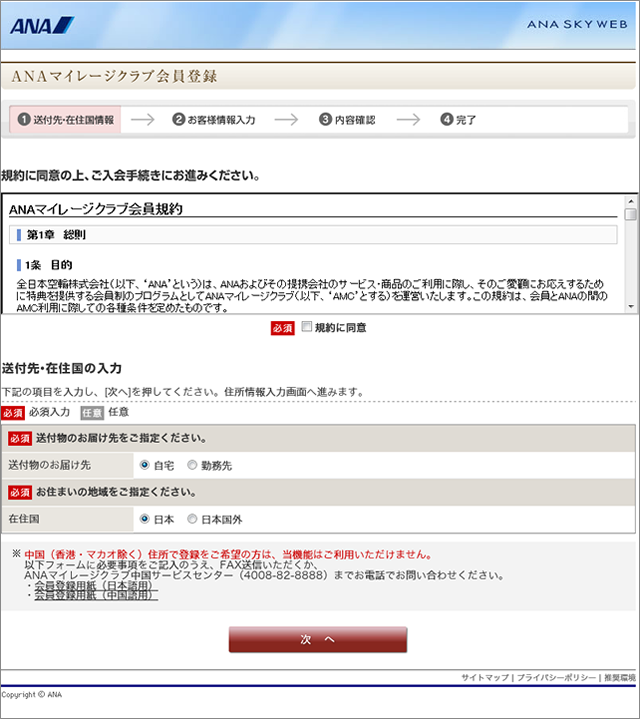Image resolution: width=640 pixels, height=719 pixels.
Task: Open 会員登録用紙（日本語用） link
Action: coord(94,586)
